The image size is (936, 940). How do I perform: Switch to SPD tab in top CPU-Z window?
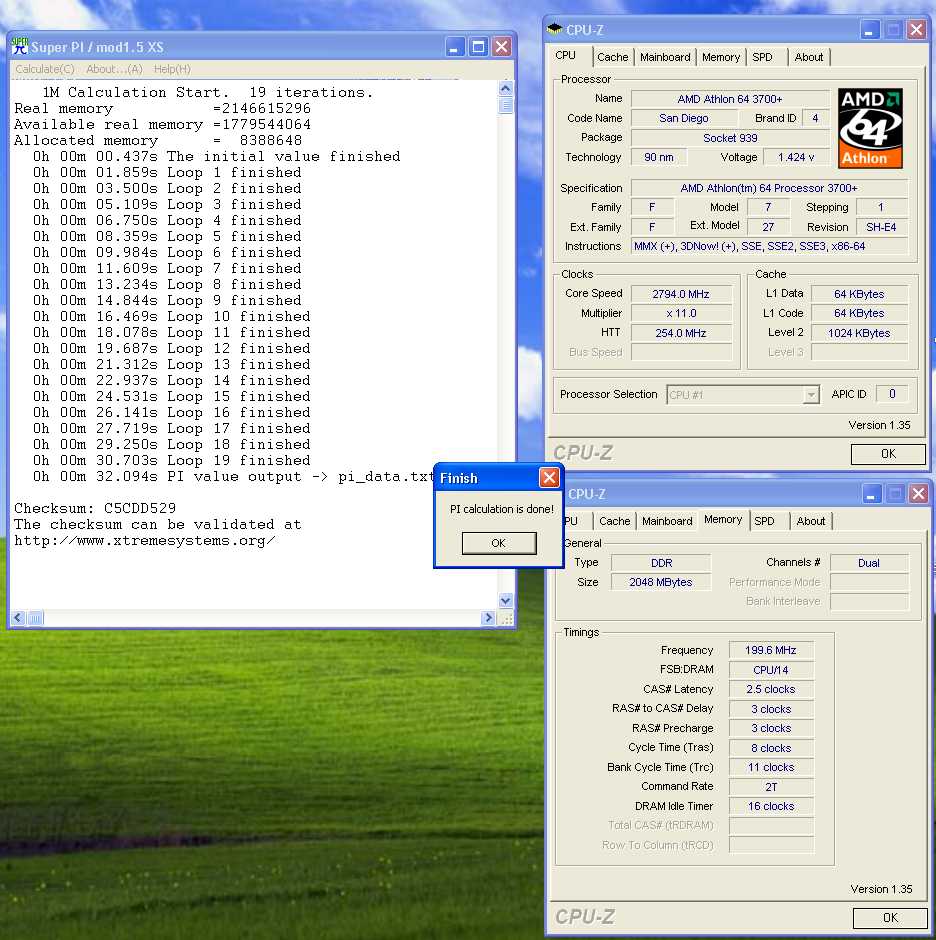click(763, 57)
